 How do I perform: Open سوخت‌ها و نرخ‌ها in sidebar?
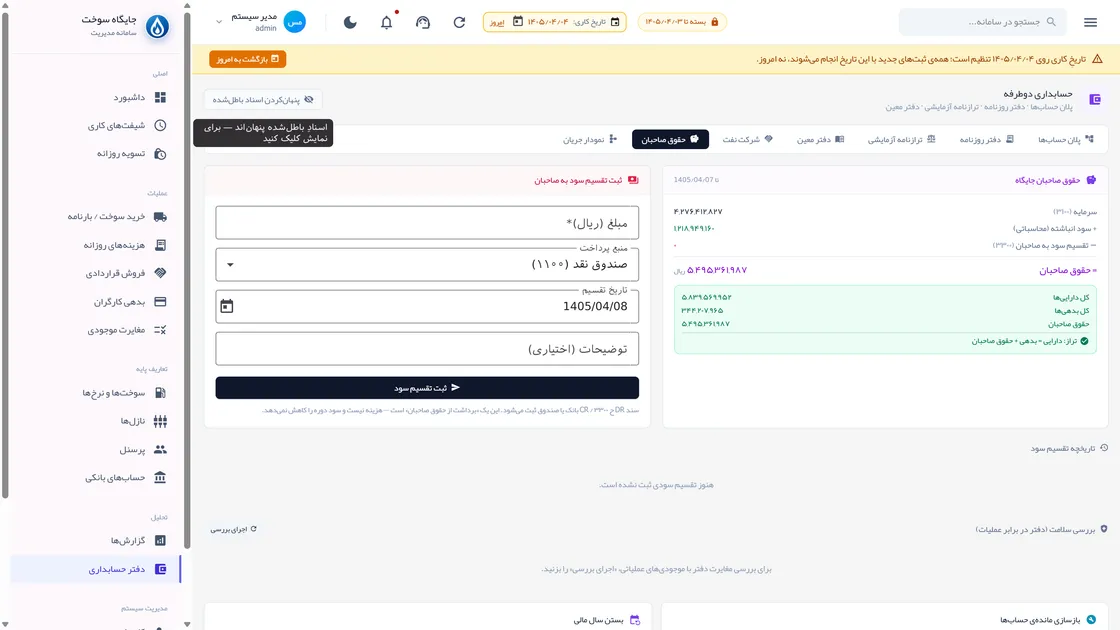tap(96, 393)
